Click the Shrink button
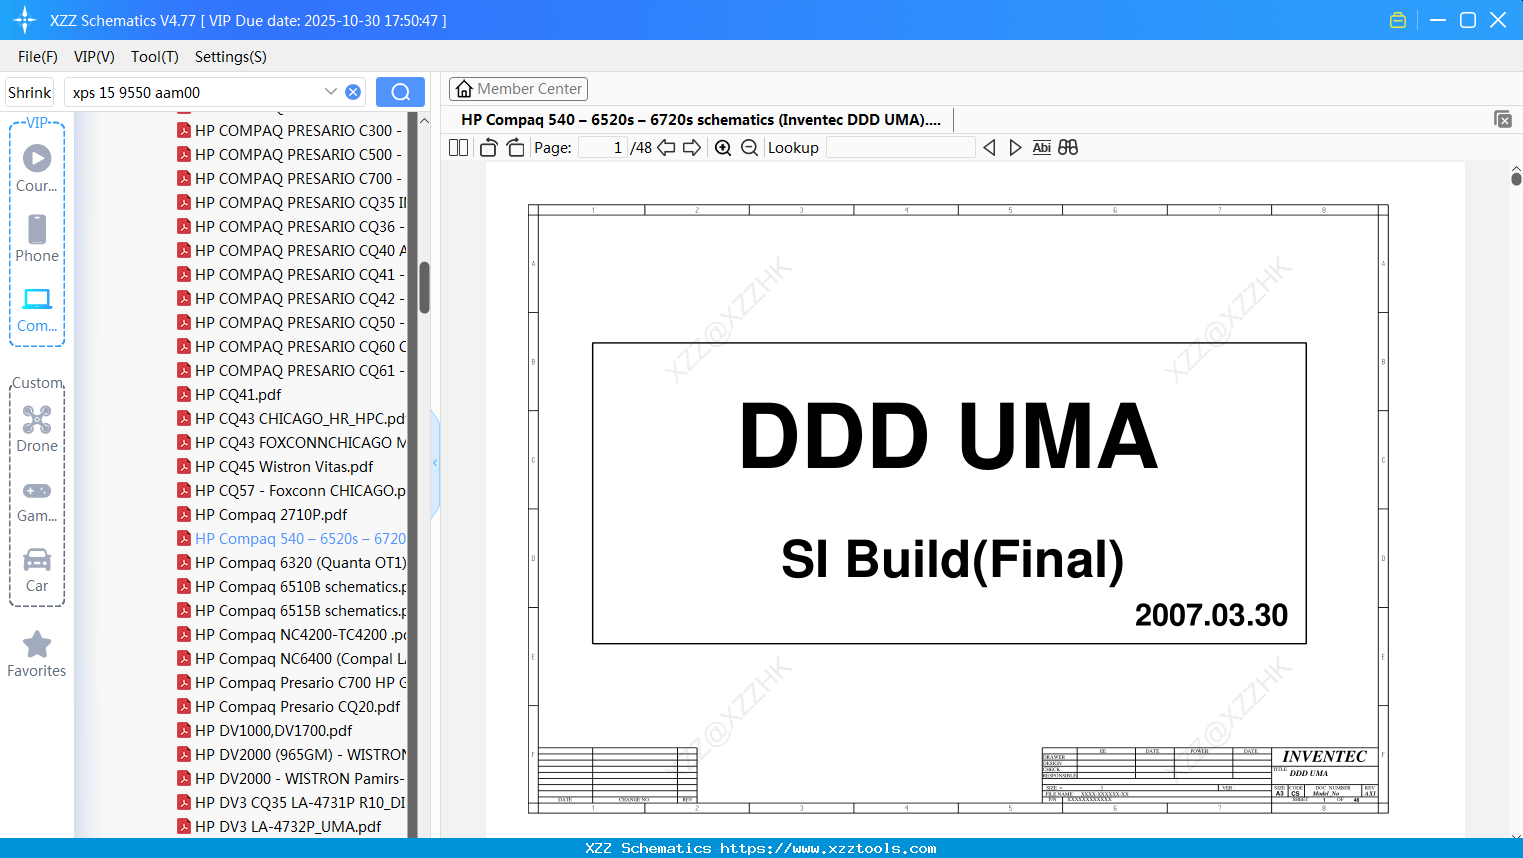 [x=29, y=92]
